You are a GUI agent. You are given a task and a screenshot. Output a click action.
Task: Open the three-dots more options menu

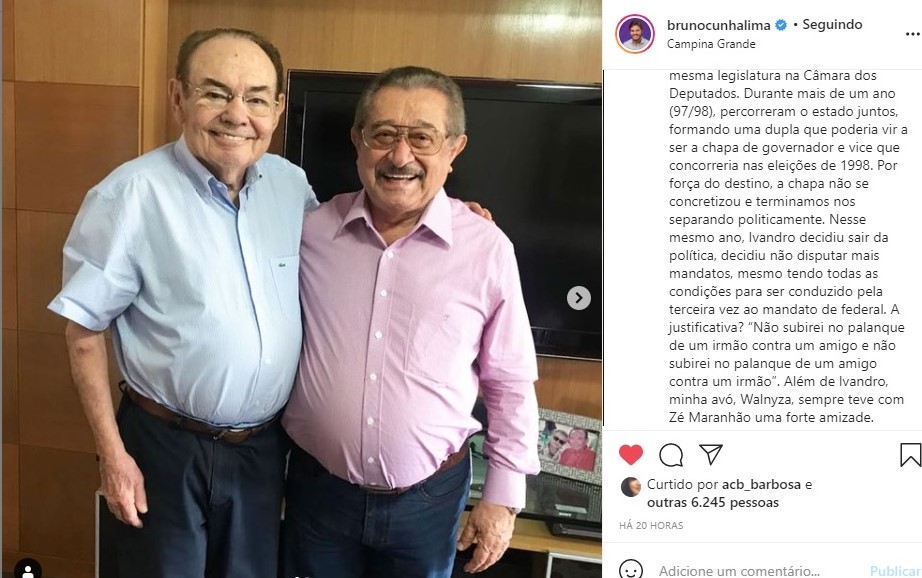click(913, 35)
